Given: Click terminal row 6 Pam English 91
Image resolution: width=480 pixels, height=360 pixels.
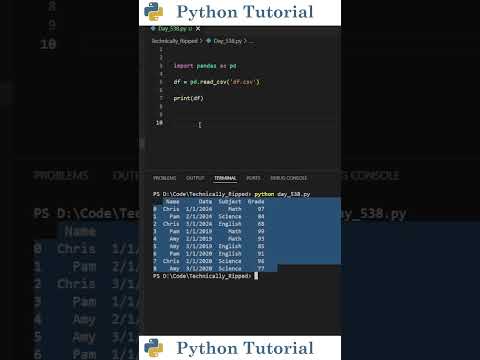Looking at the screenshot, I should tap(209, 253).
